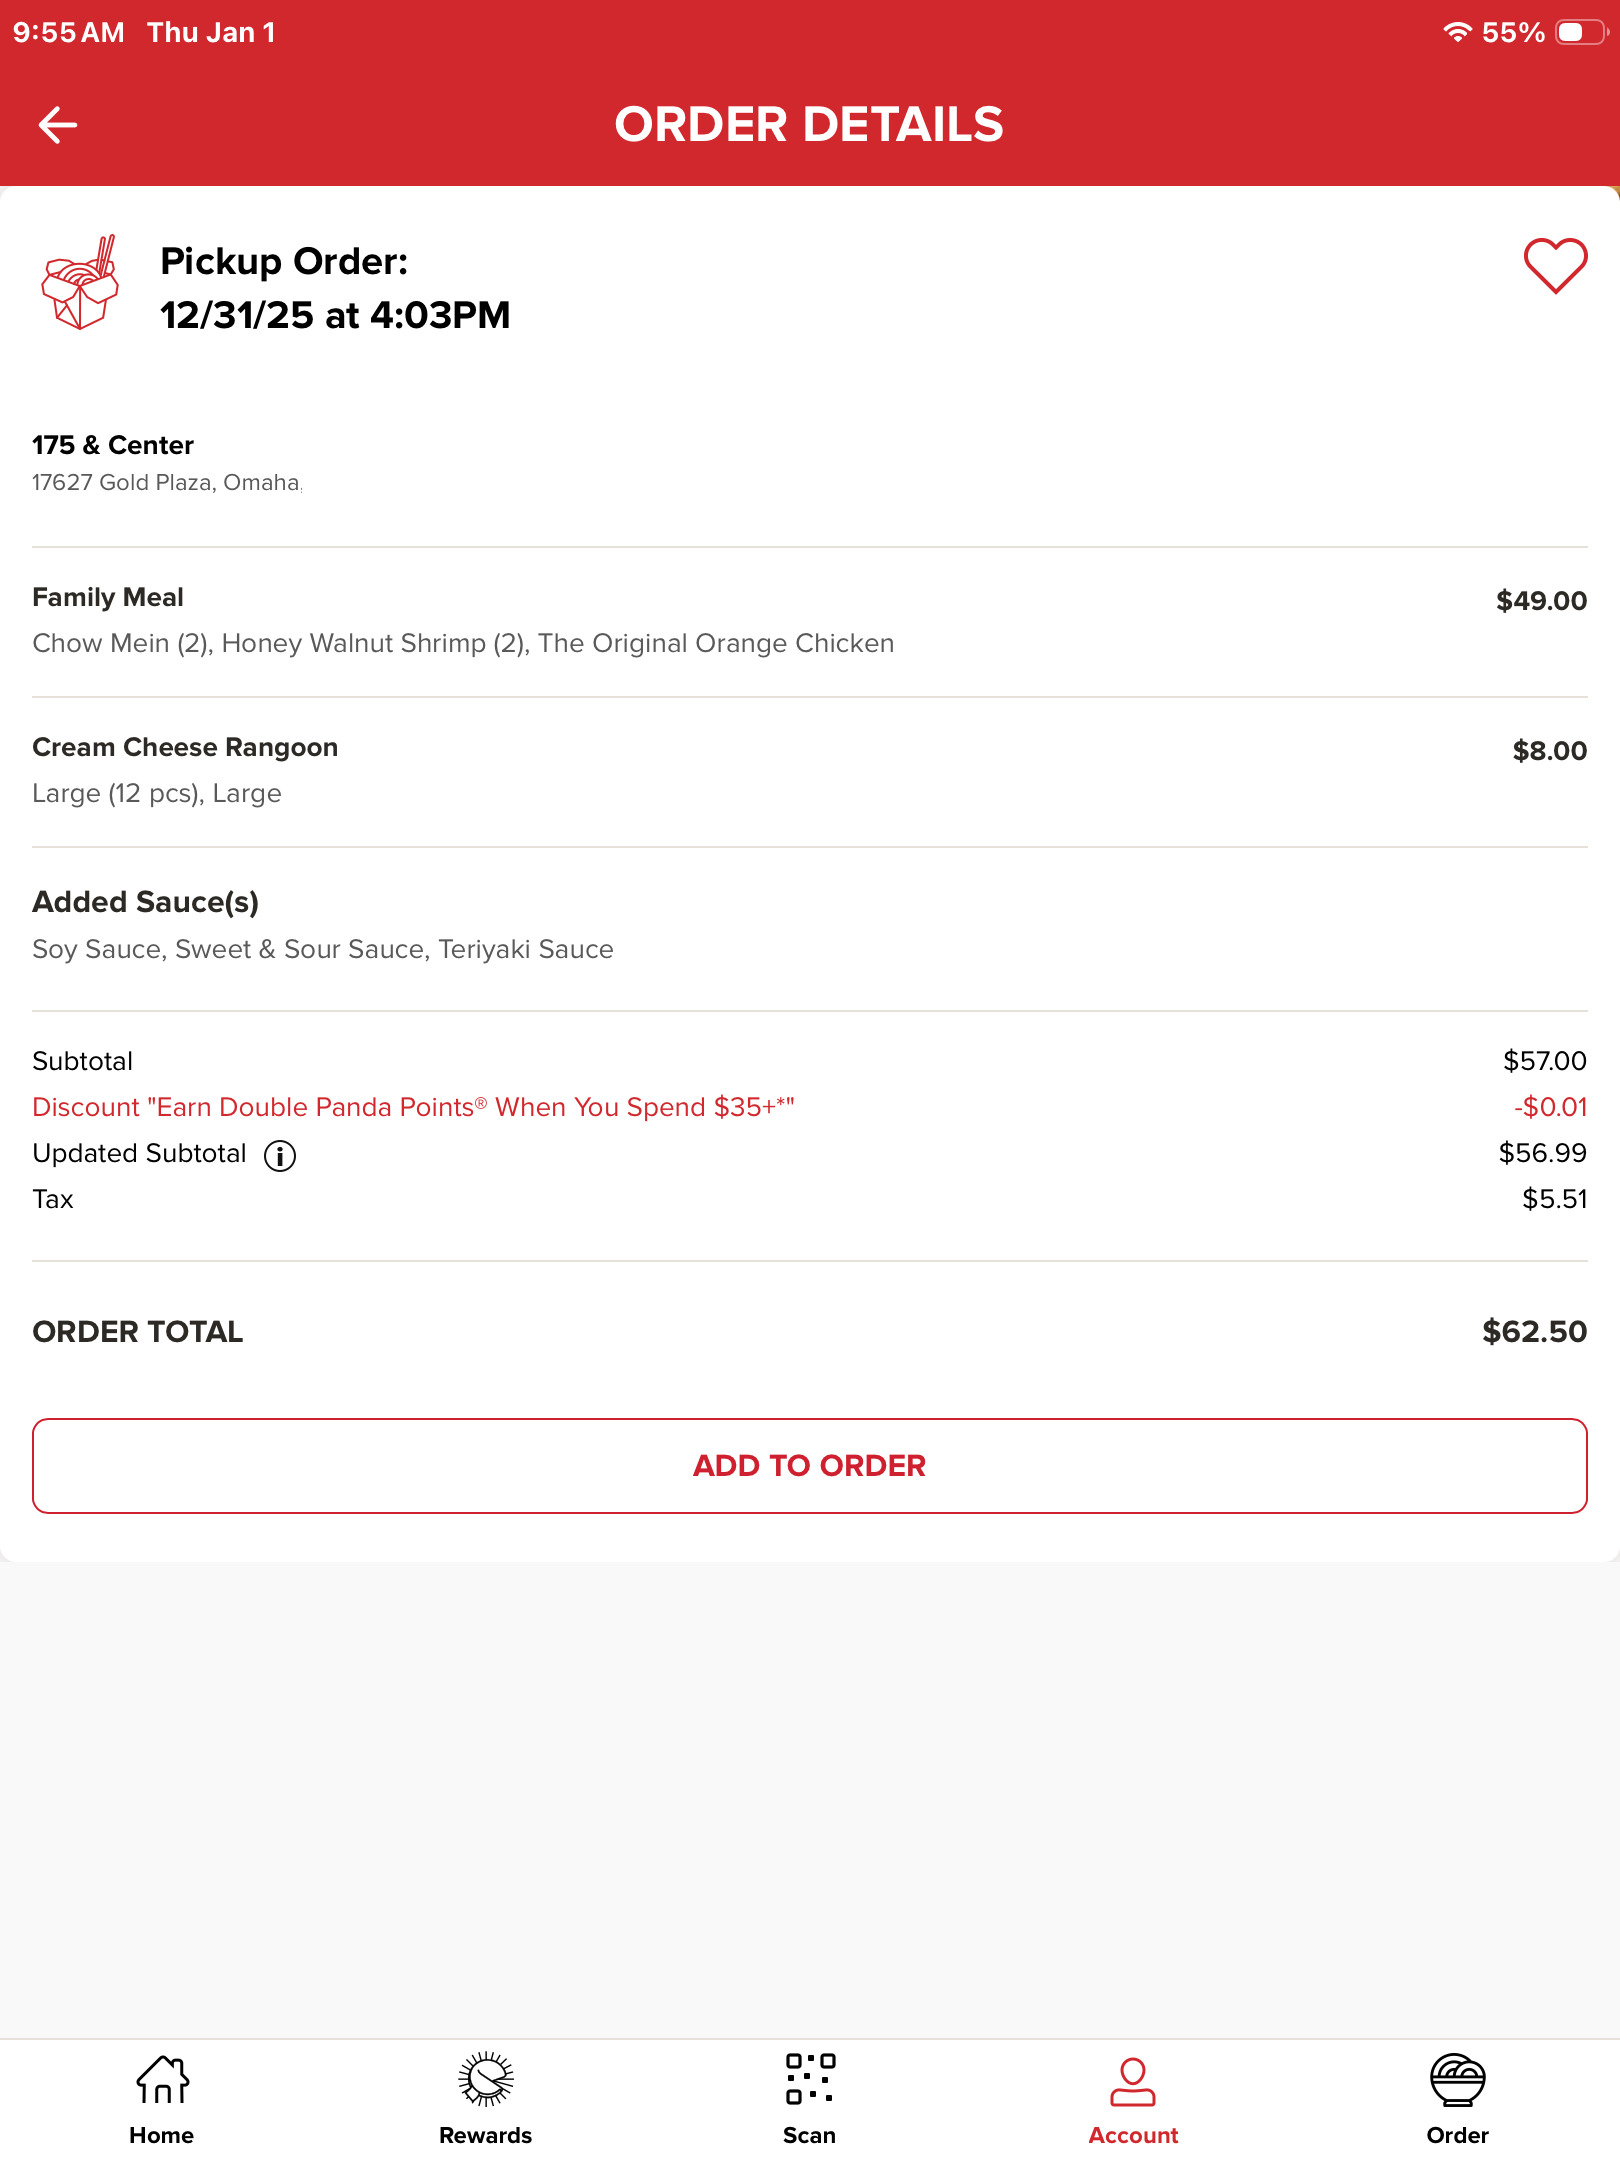Switch to the Account tab
This screenshot has width=1620, height=2160.
click(x=1133, y=2099)
